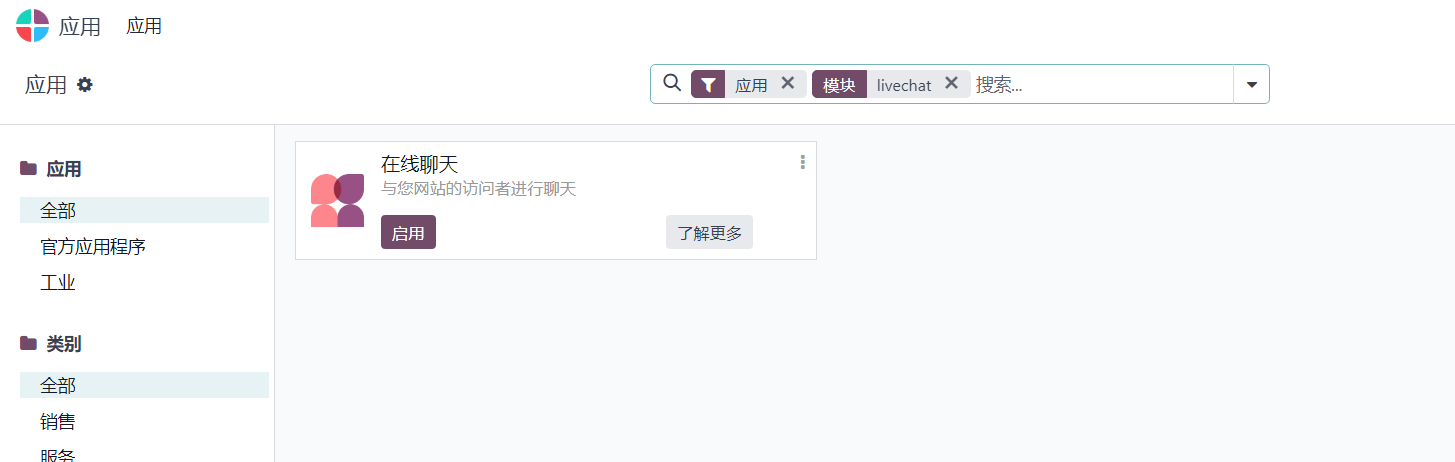The height and width of the screenshot is (462, 1455).
Task: Click the 模块 facet label
Action: [x=839, y=85]
